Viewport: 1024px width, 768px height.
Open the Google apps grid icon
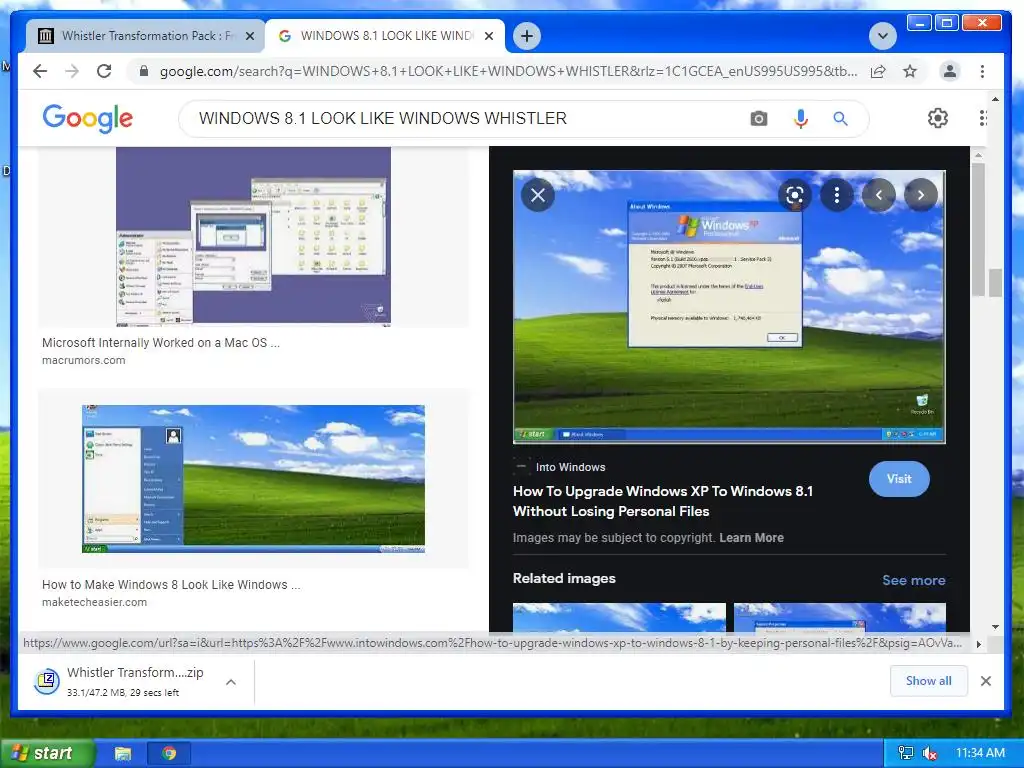tap(982, 118)
